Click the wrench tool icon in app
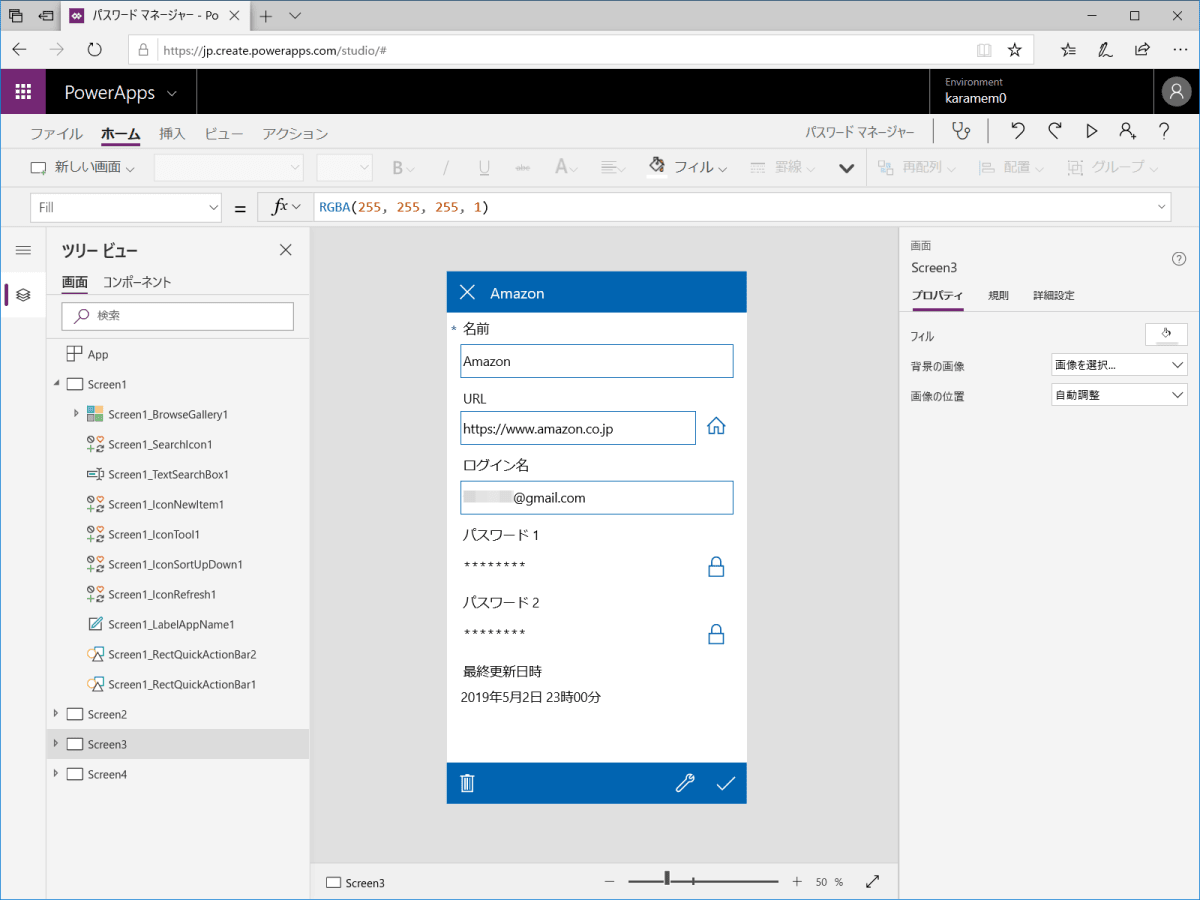This screenshot has height=900, width=1200. click(x=685, y=783)
